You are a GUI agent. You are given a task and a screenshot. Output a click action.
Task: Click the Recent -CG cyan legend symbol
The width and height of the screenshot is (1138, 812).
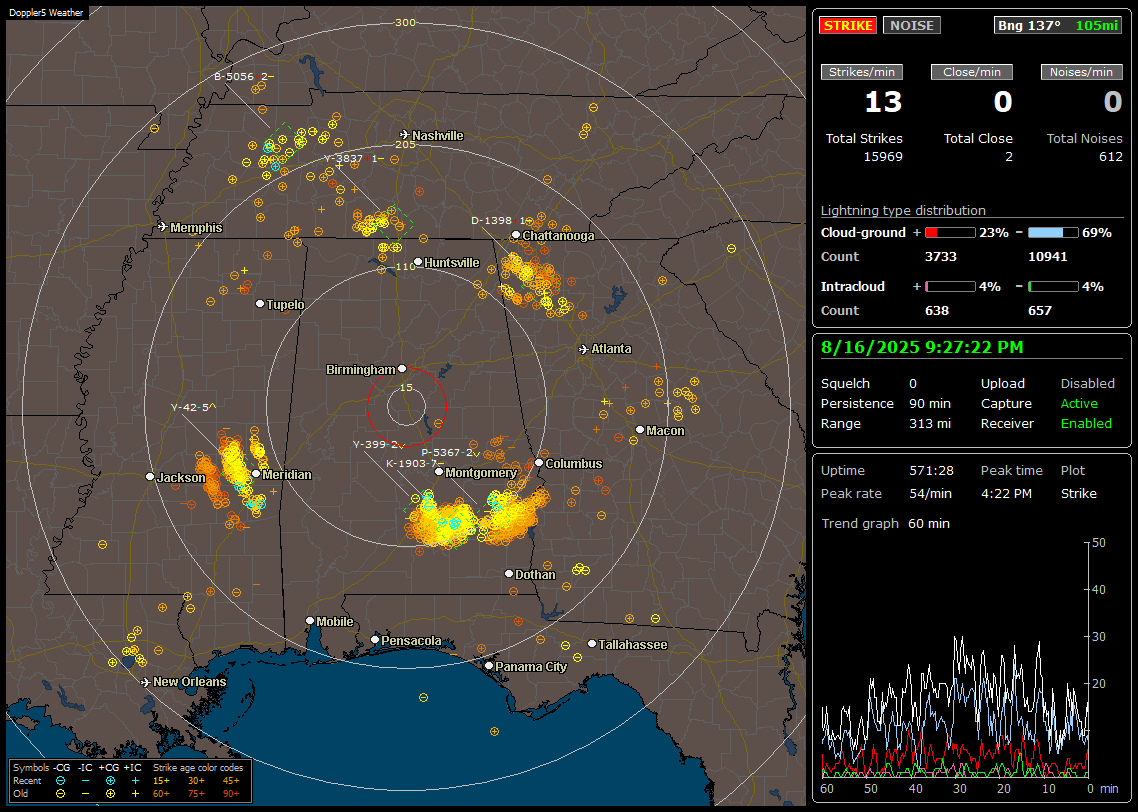(60, 781)
